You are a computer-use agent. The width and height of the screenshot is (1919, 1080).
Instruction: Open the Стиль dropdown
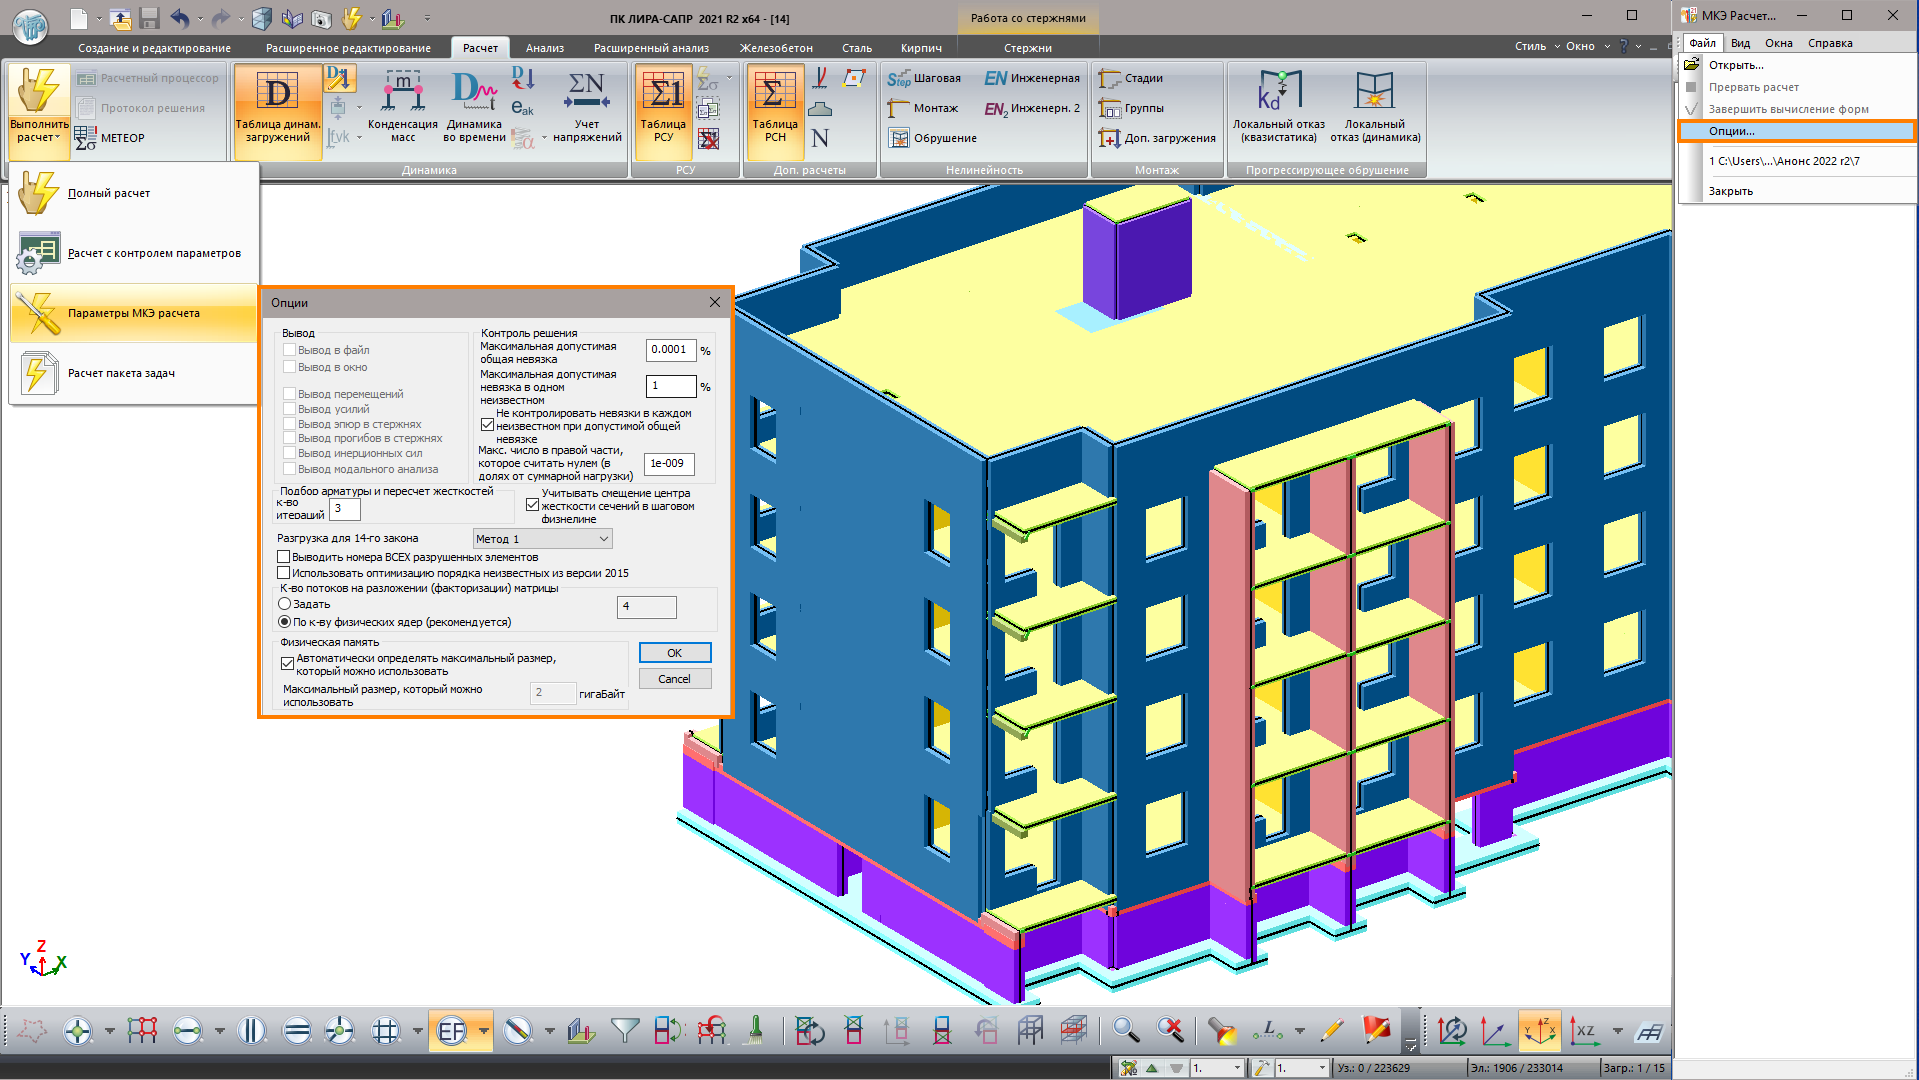click(1536, 46)
